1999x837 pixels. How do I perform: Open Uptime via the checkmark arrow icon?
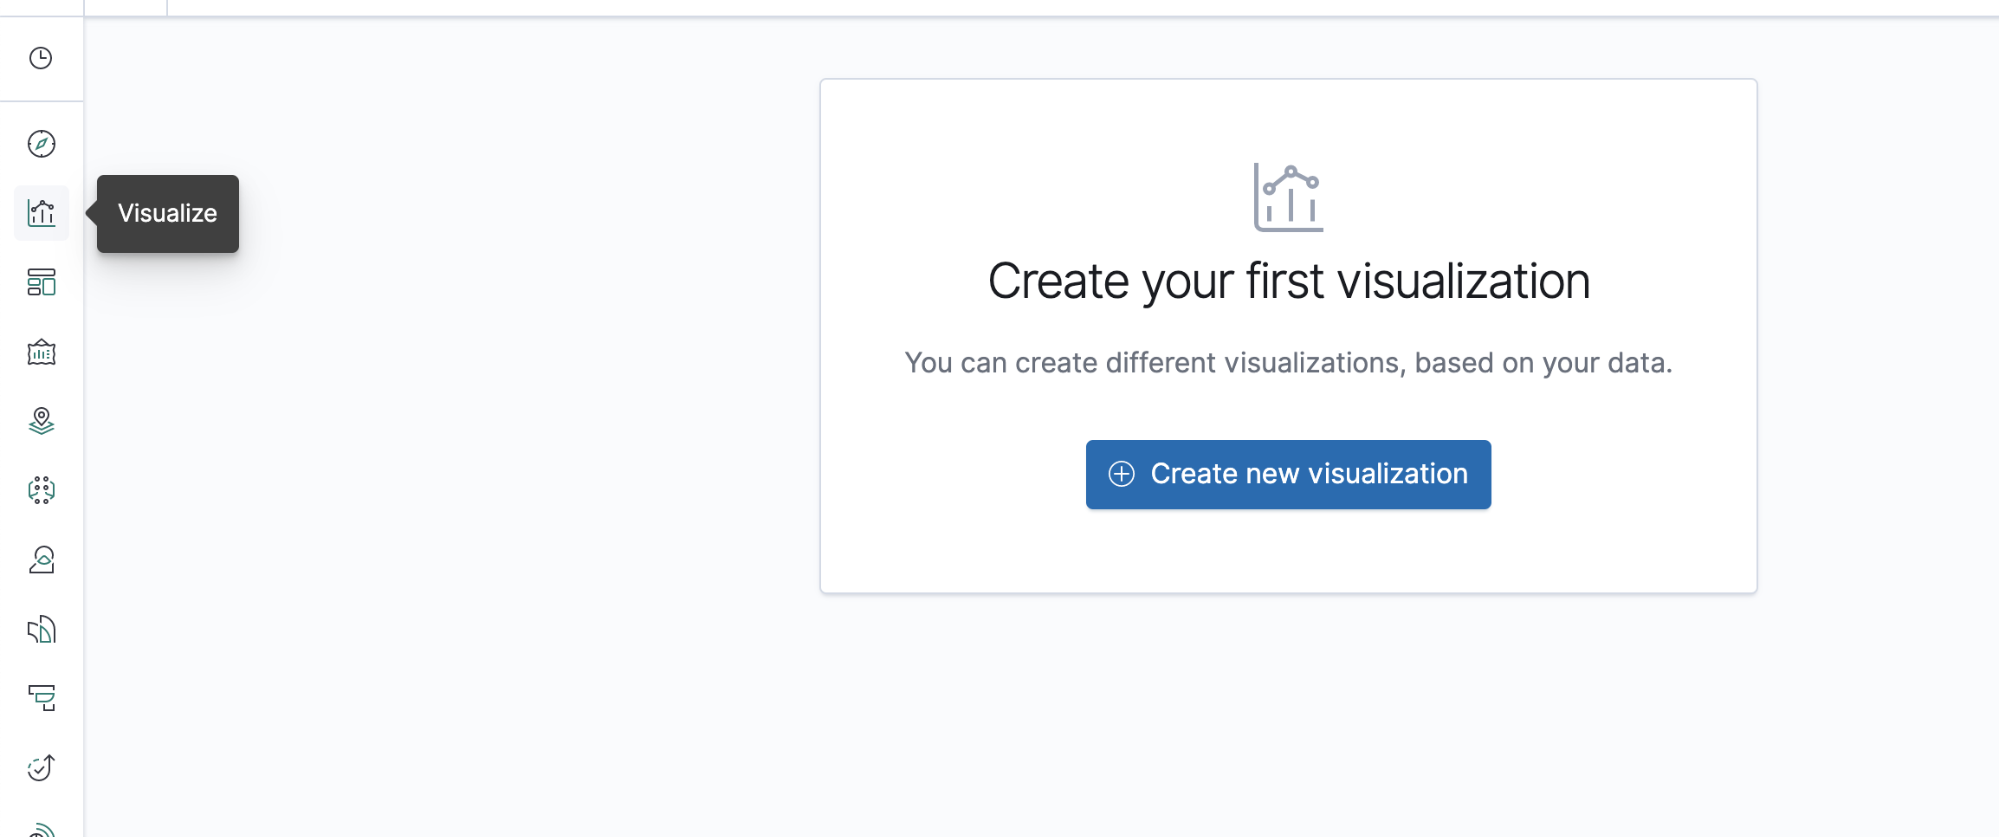pyautogui.click(x=41, y=767)
